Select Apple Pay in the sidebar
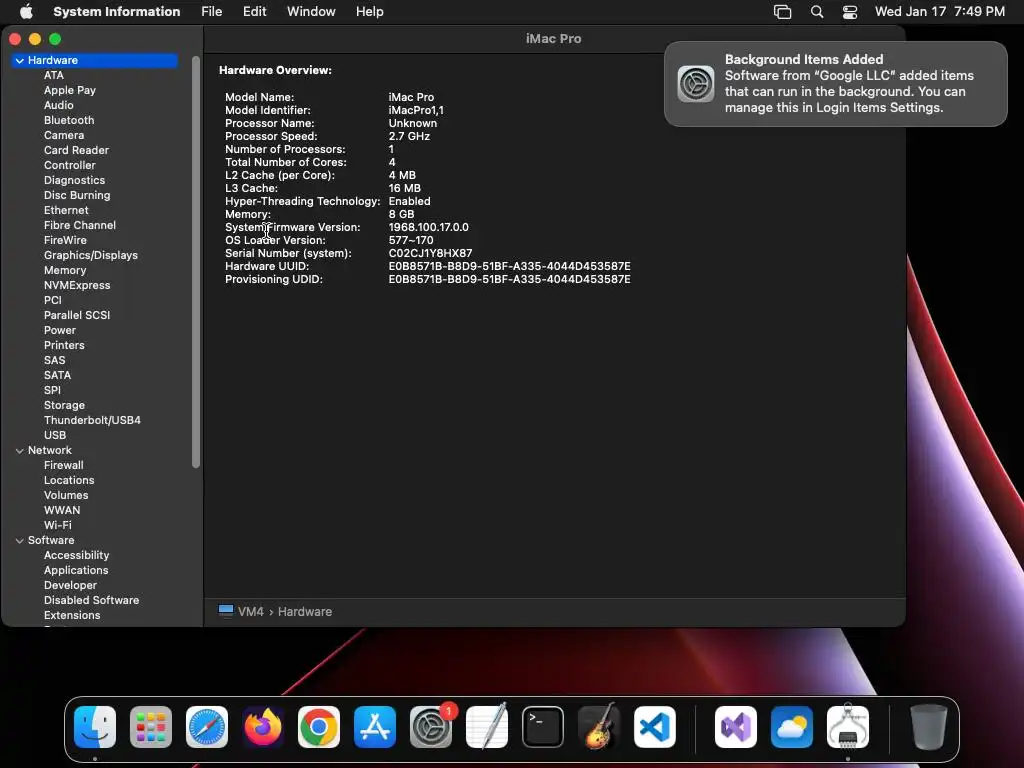Viewport: 1024px width, 768px height. pos(70,90)
